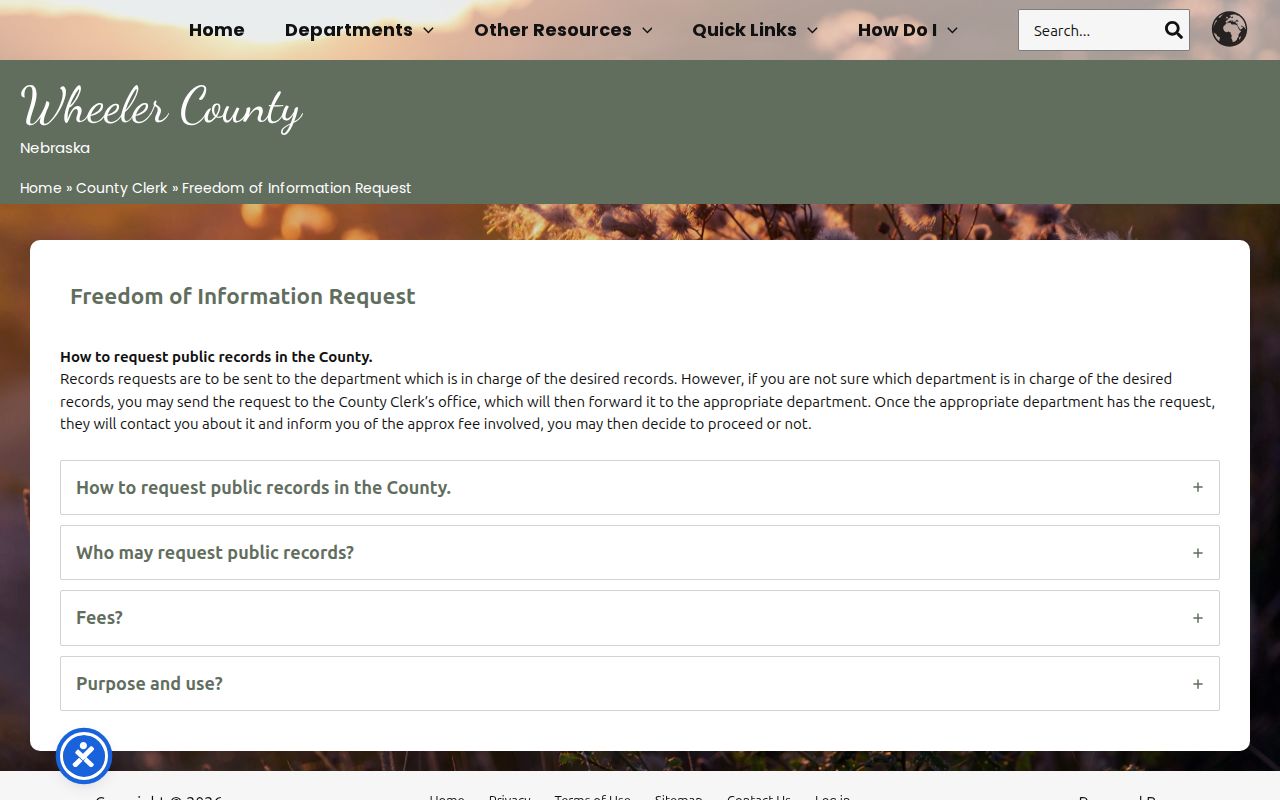Click plus icon on 'Fees?' row
The height and width of the screenshot is (800, 1280).
click(x=1197, y=618)
